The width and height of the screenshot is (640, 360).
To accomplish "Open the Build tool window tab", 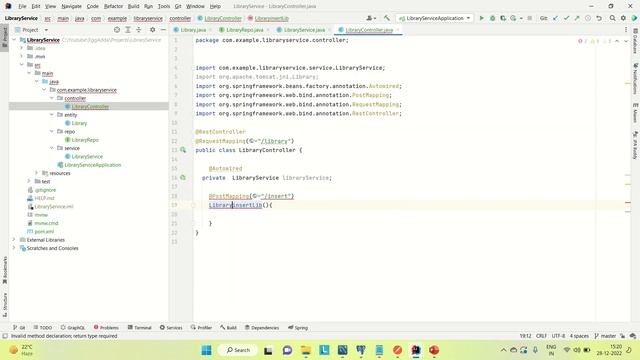I will coord(229,327).
